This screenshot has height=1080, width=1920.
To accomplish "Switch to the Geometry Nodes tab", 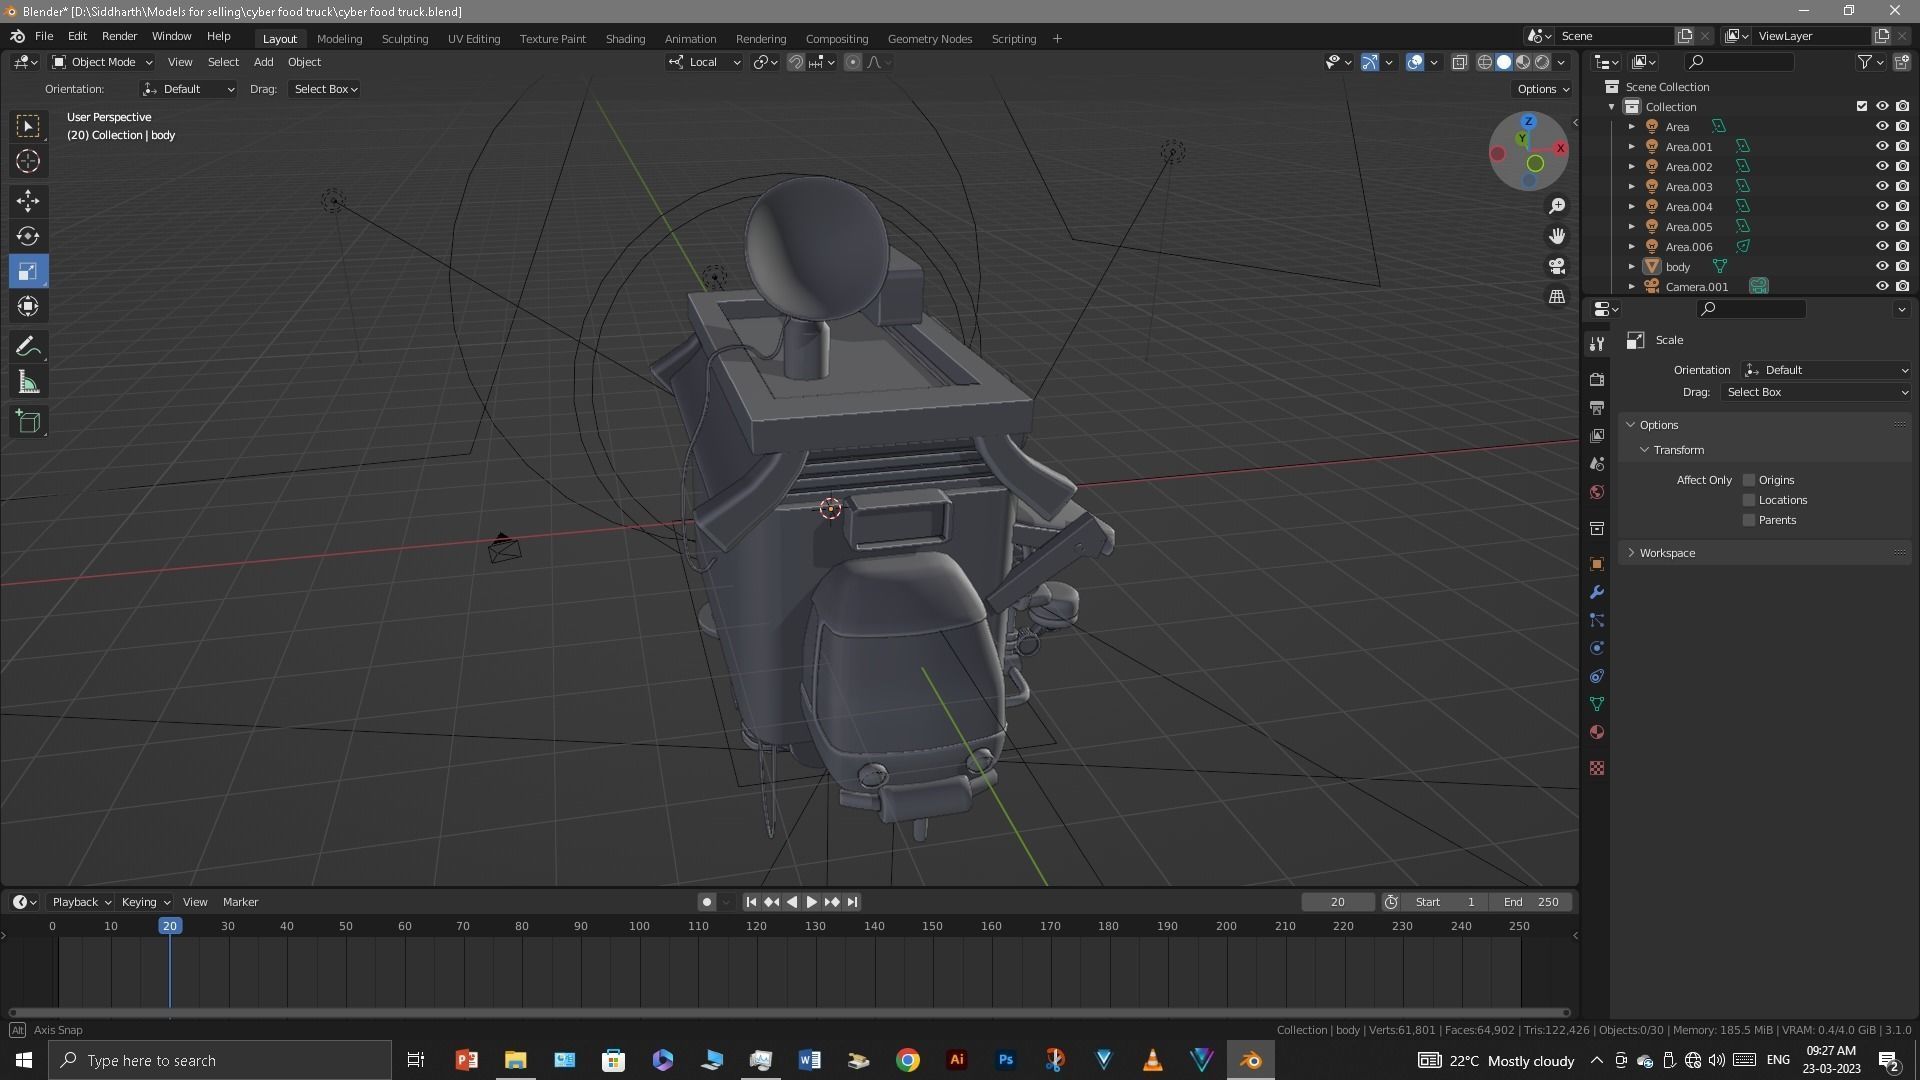I will tap(929, 39).
